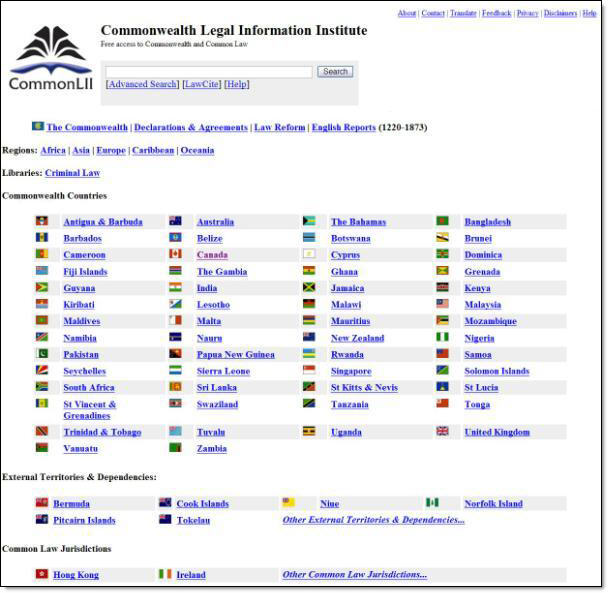608x593 pixels.
Task: Click the Kenya flag icon
Action: pos(442,287)
